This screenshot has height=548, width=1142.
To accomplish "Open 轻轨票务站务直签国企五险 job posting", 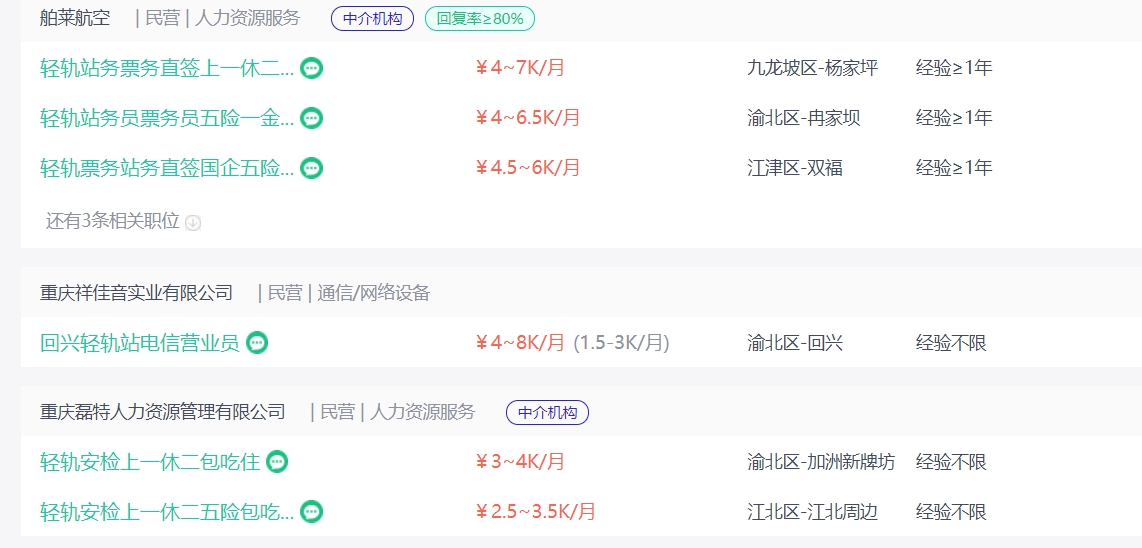I will (168, 168).
